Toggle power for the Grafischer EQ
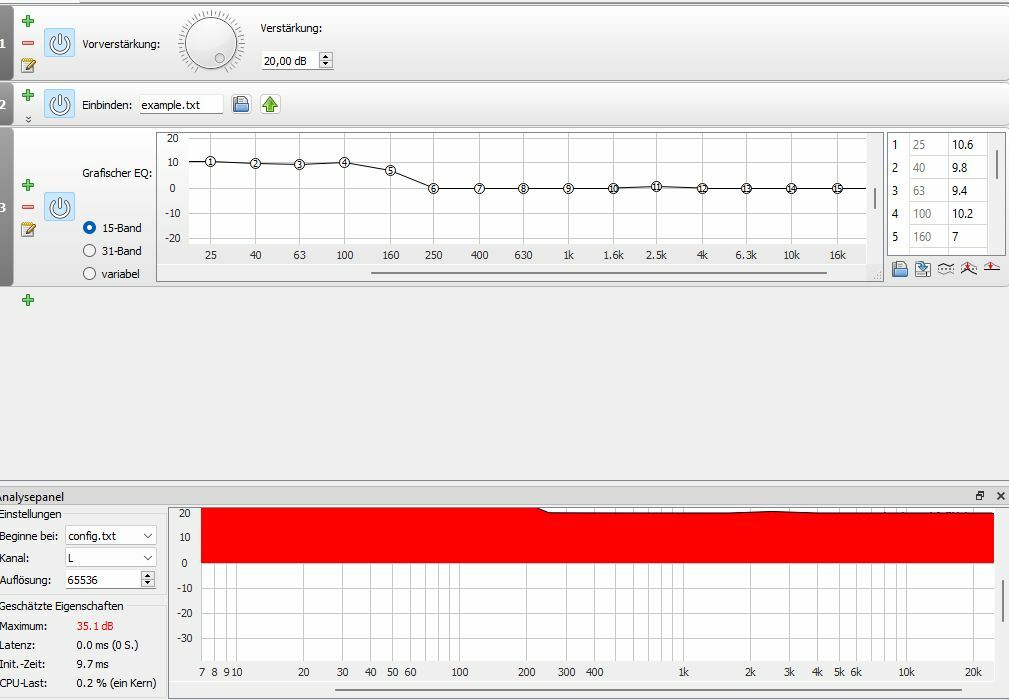Screen dimensions: 1009x700 click(59, 207)
